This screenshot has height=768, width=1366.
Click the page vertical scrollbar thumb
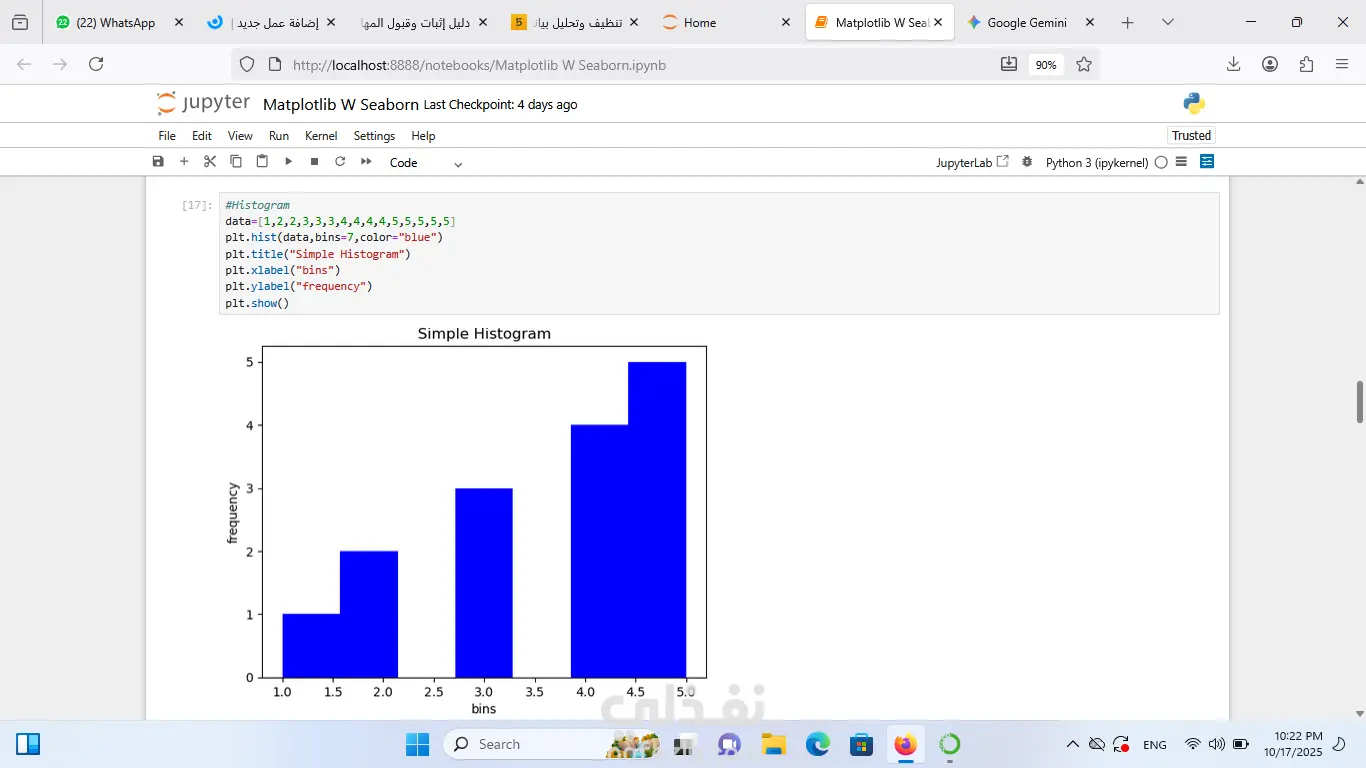pyautogui.click(x=1360, y=401)
